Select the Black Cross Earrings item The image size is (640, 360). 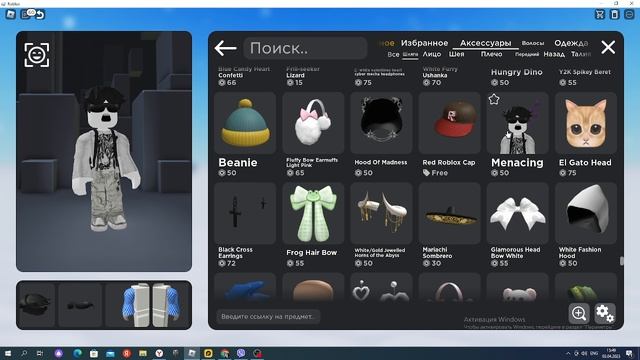pyautogui.click(x=245, y=213)
